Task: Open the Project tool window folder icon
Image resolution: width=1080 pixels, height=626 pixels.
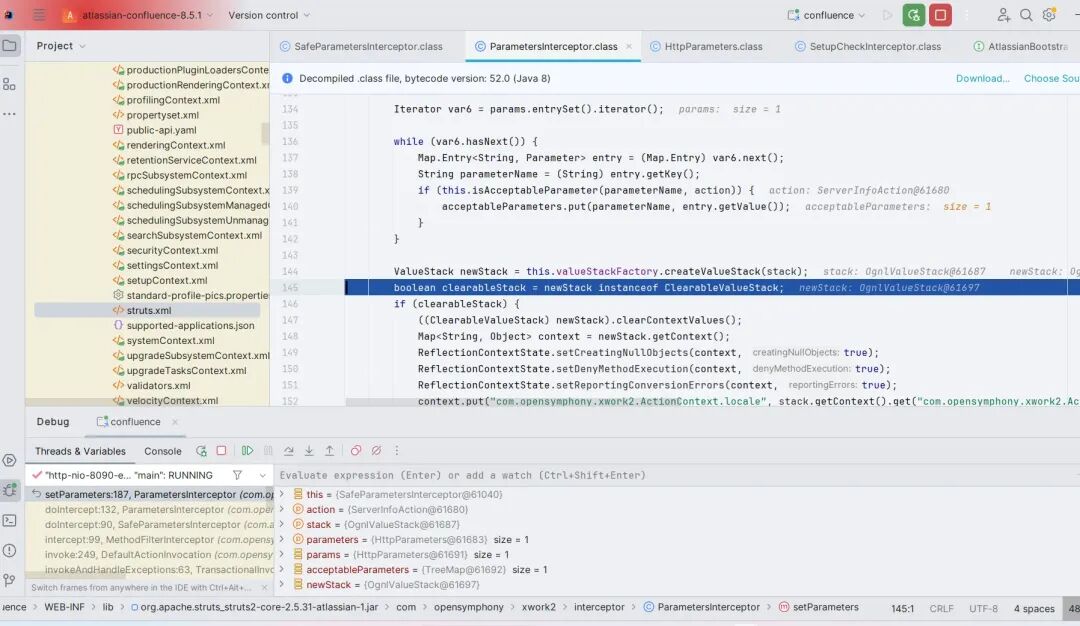Action: [10, 46]
